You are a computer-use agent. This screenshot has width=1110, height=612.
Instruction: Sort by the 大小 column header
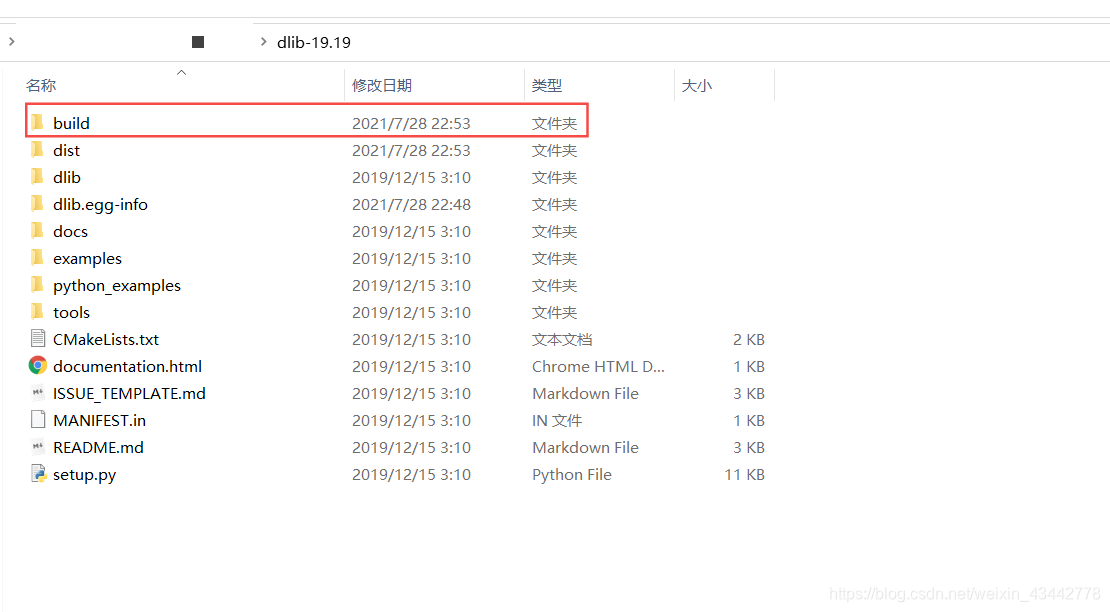click(x=697, y=85)
